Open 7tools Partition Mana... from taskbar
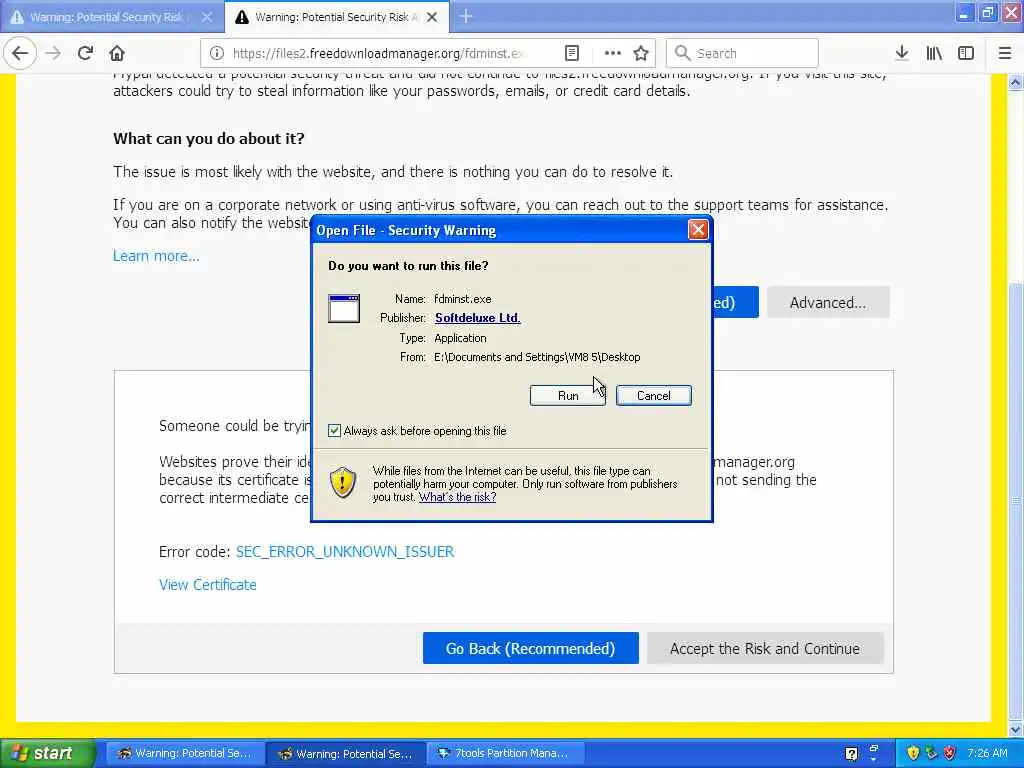This screenshot has height=768, width=1024. click(505, 753)
